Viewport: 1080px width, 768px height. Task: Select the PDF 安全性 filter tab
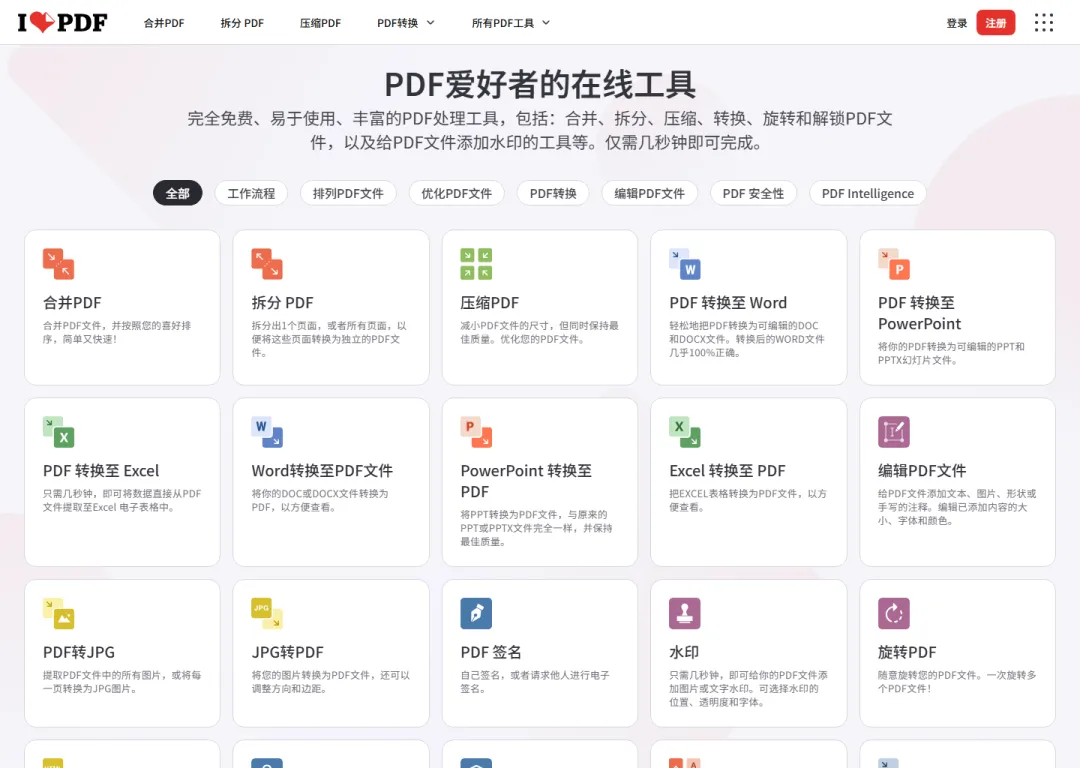click(753, 194)
